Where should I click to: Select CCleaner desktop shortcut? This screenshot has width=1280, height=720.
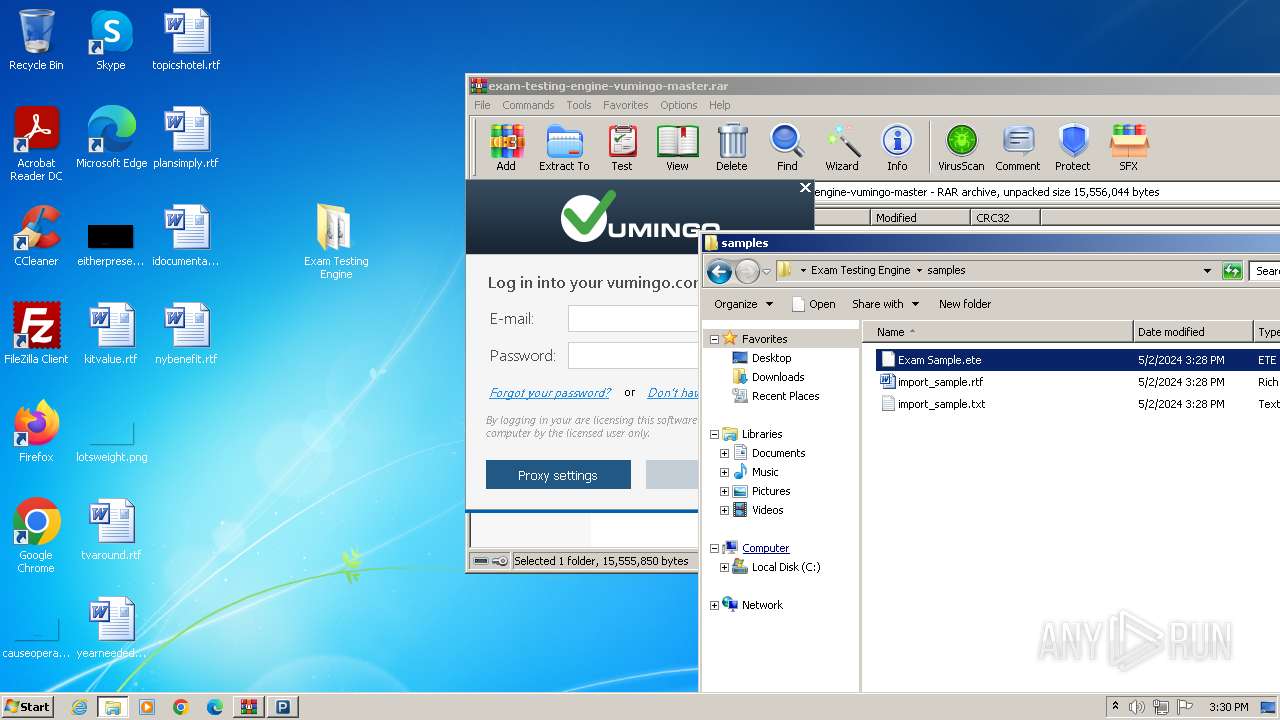36,236
